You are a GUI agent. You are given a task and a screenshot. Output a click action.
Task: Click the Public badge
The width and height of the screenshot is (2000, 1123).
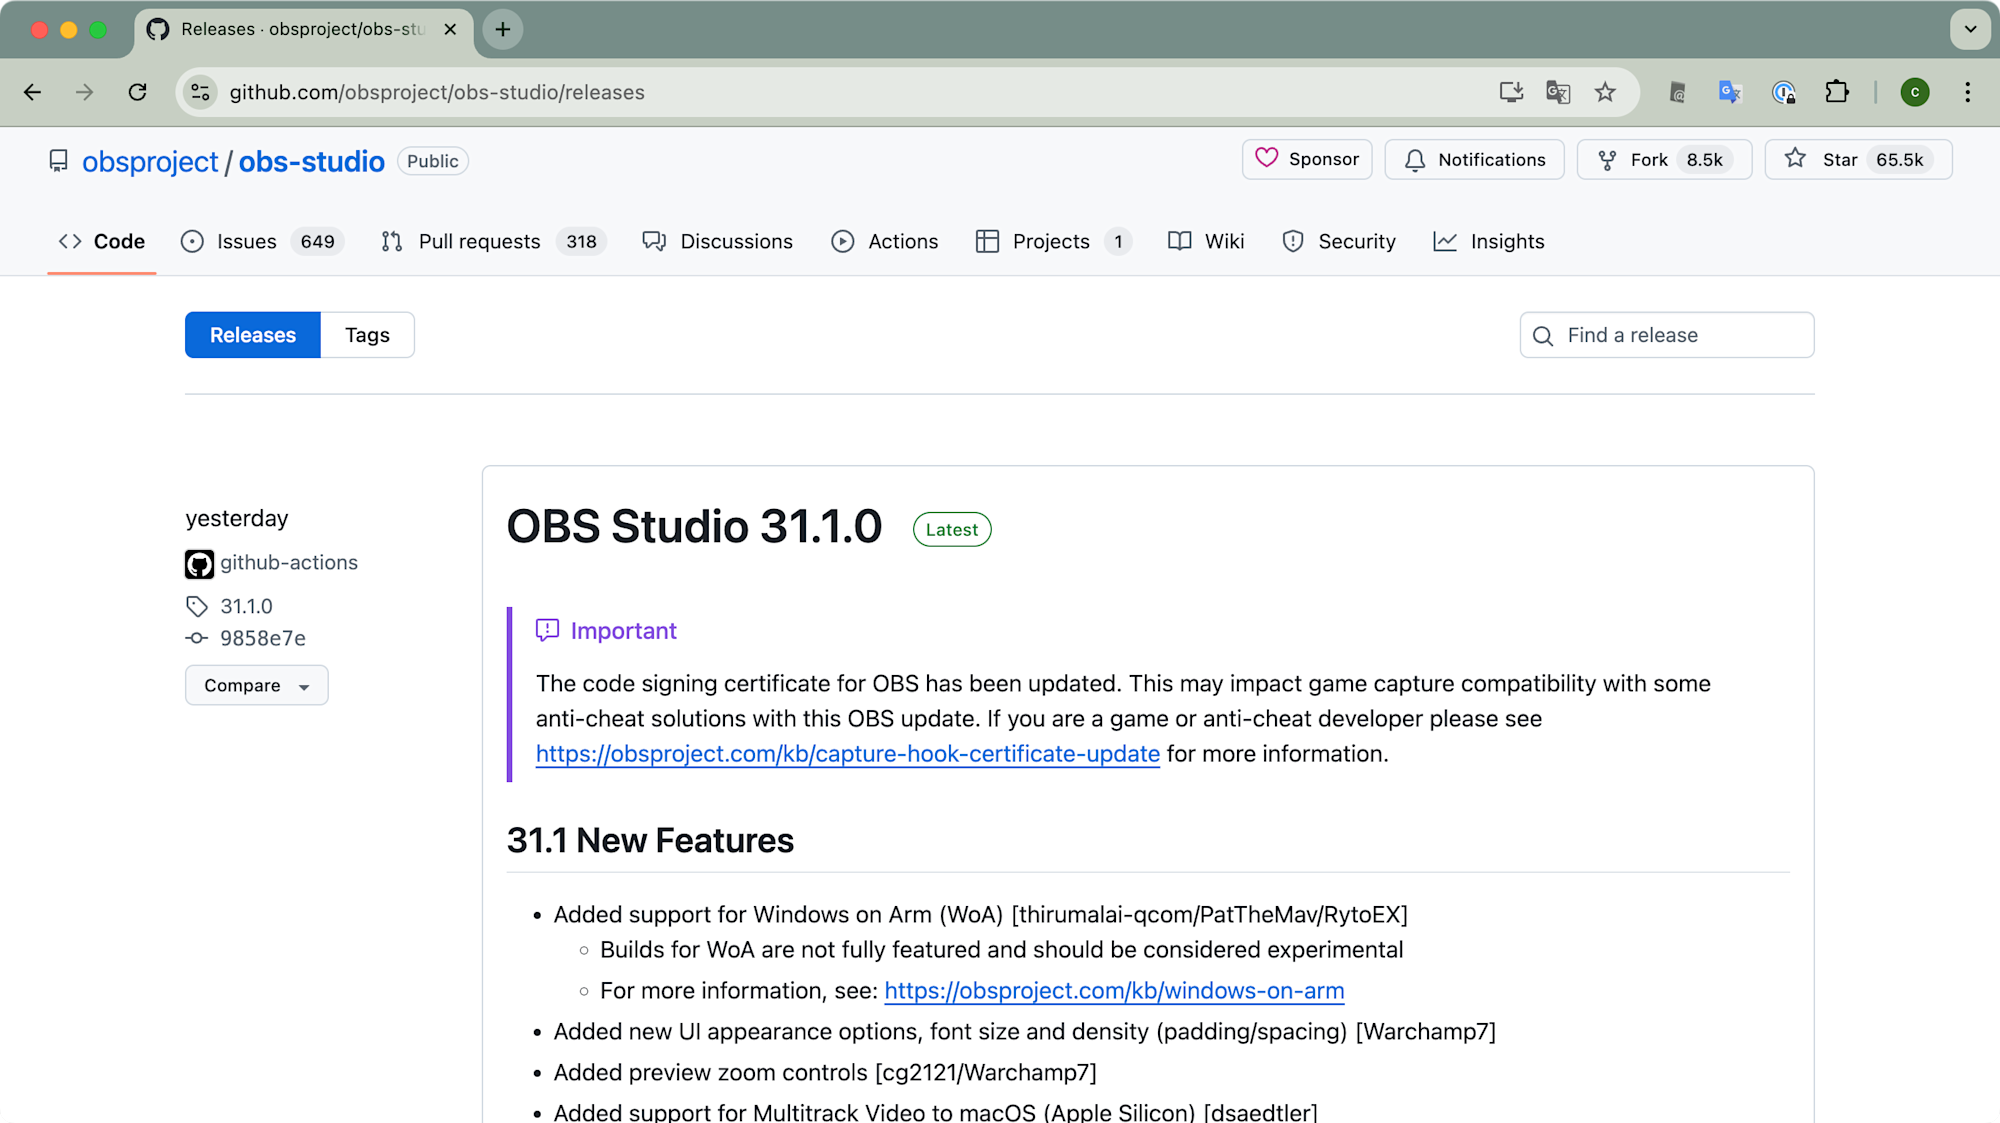tap(433, 161)
